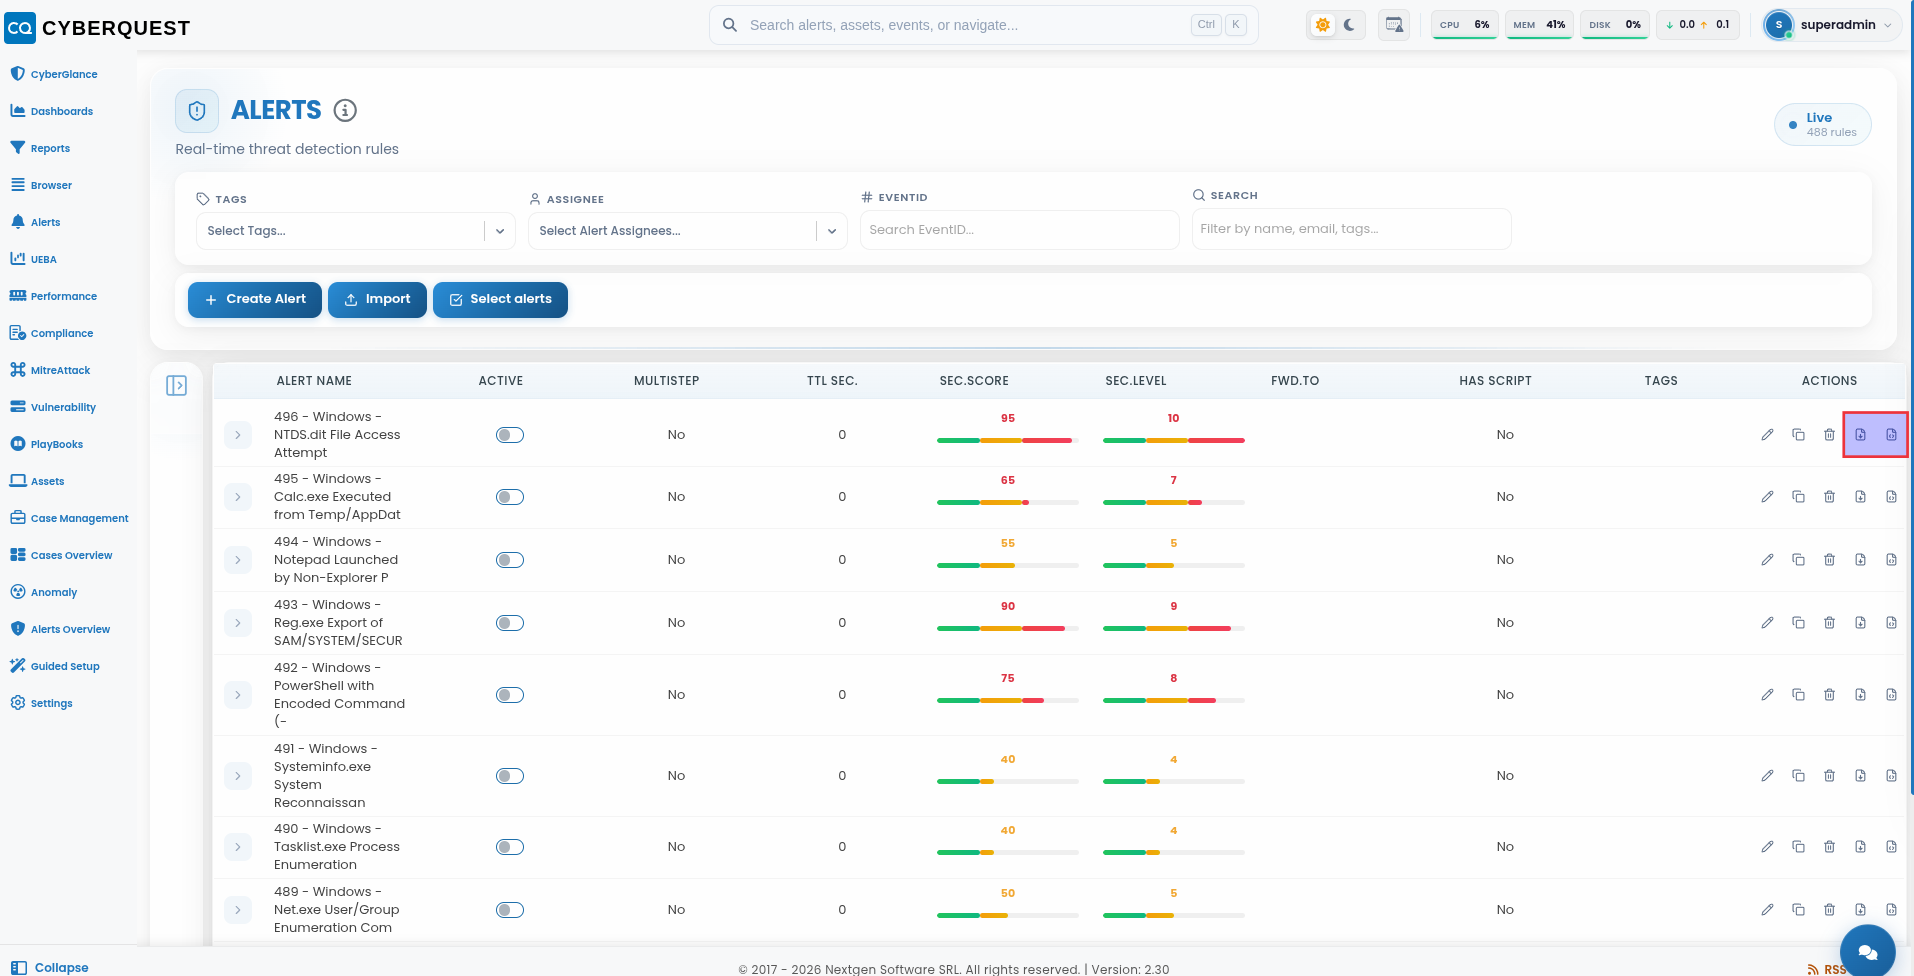The image size is (1914, 976).
Task: Turn on alert 494 Notepad active switch
Action: 510,560
